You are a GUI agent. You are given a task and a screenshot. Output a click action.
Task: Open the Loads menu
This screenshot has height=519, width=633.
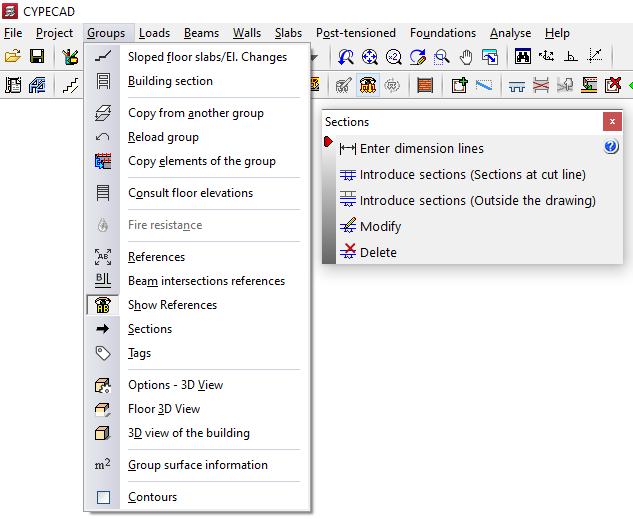154,33
